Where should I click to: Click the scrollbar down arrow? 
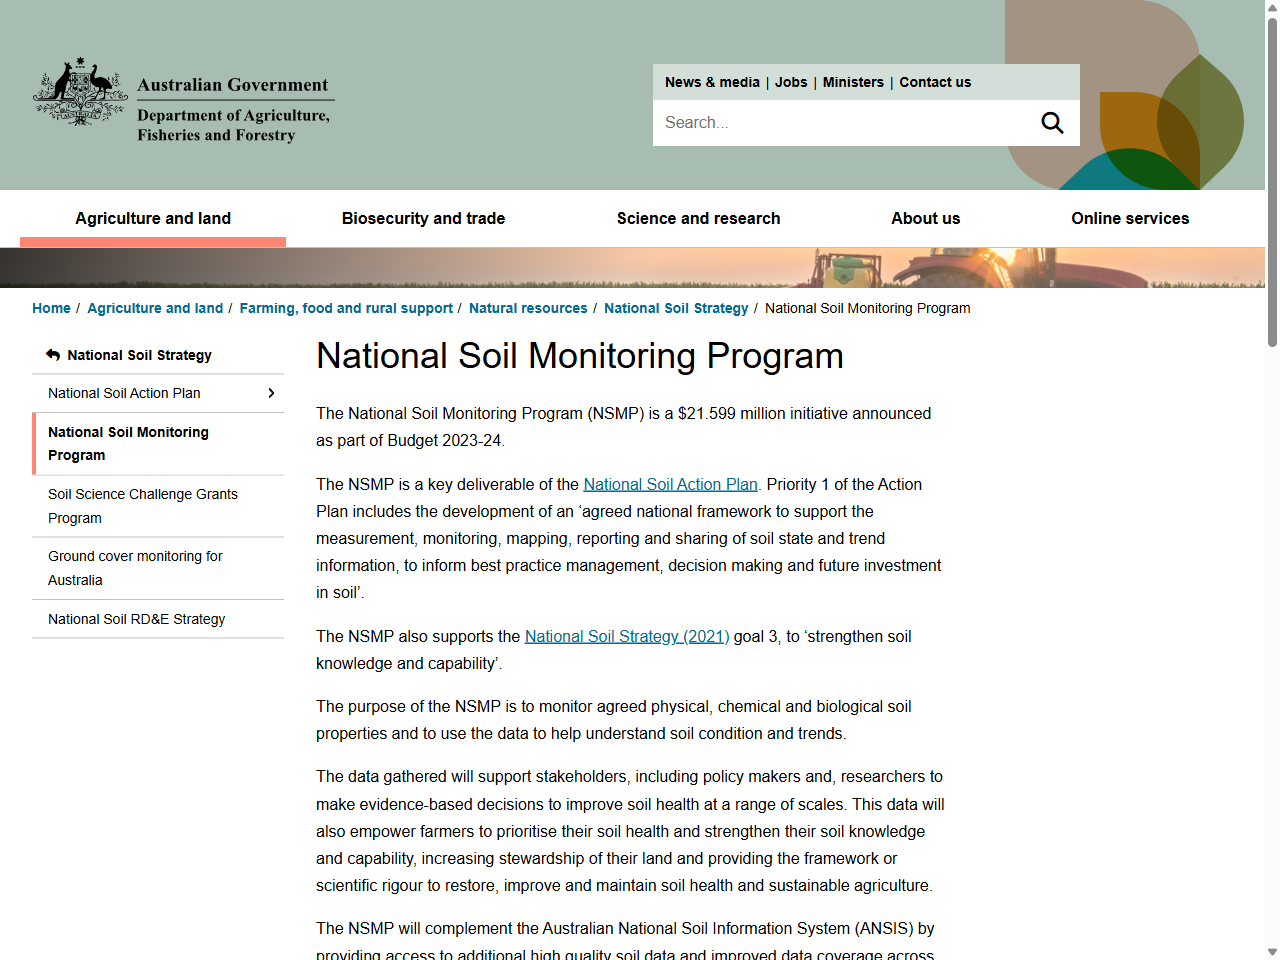click(x=1272, y=952)
